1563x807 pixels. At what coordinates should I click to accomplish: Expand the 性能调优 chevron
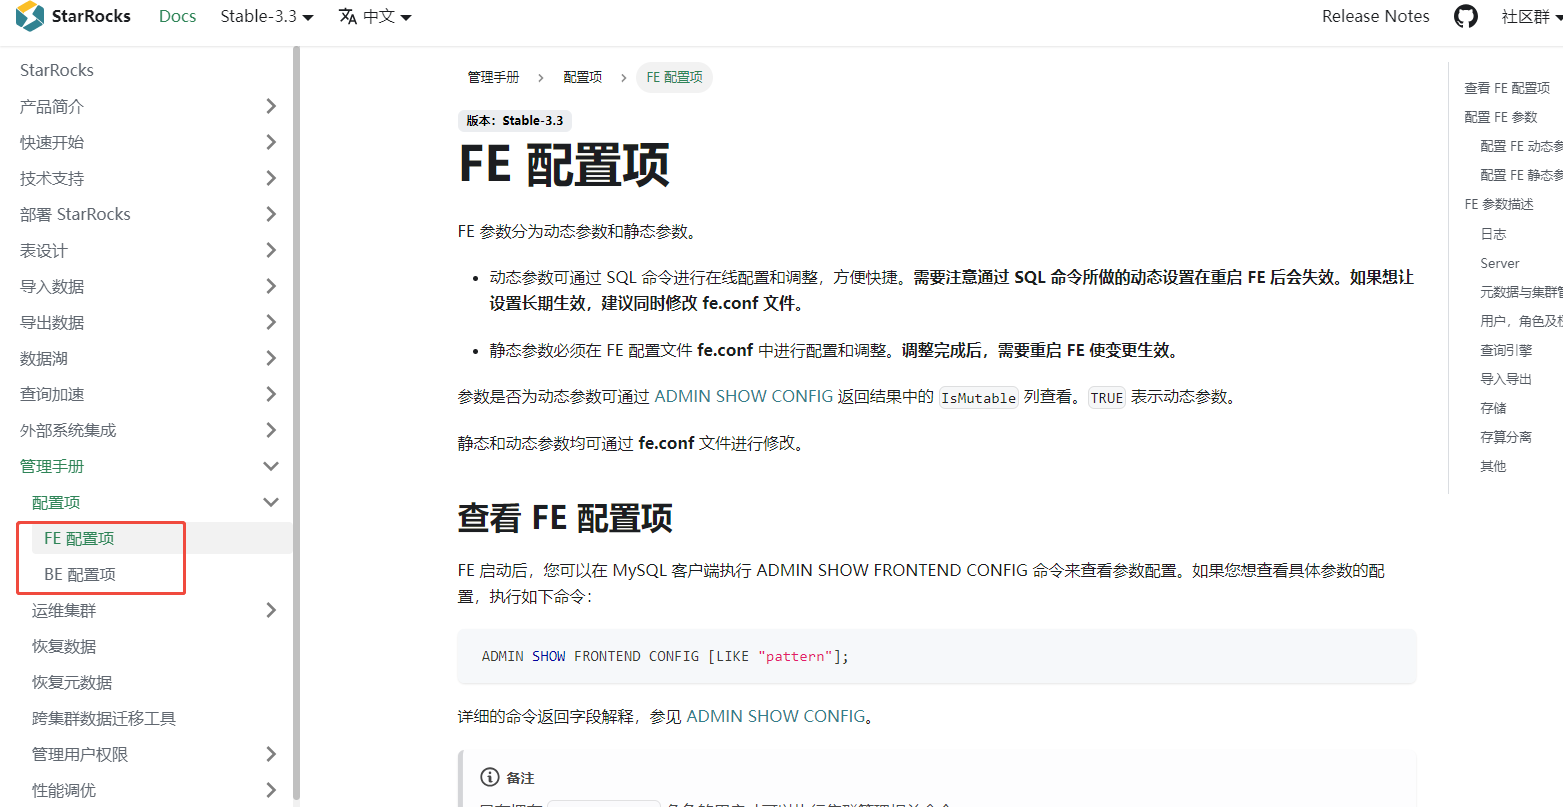tap(271, 790)
